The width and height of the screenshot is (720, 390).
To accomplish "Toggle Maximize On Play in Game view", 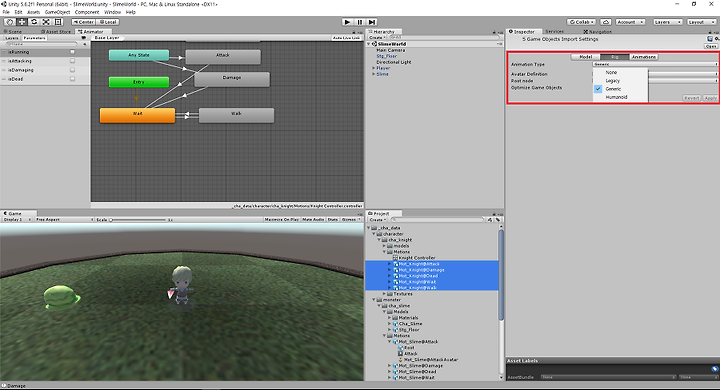I will (281, 220).
